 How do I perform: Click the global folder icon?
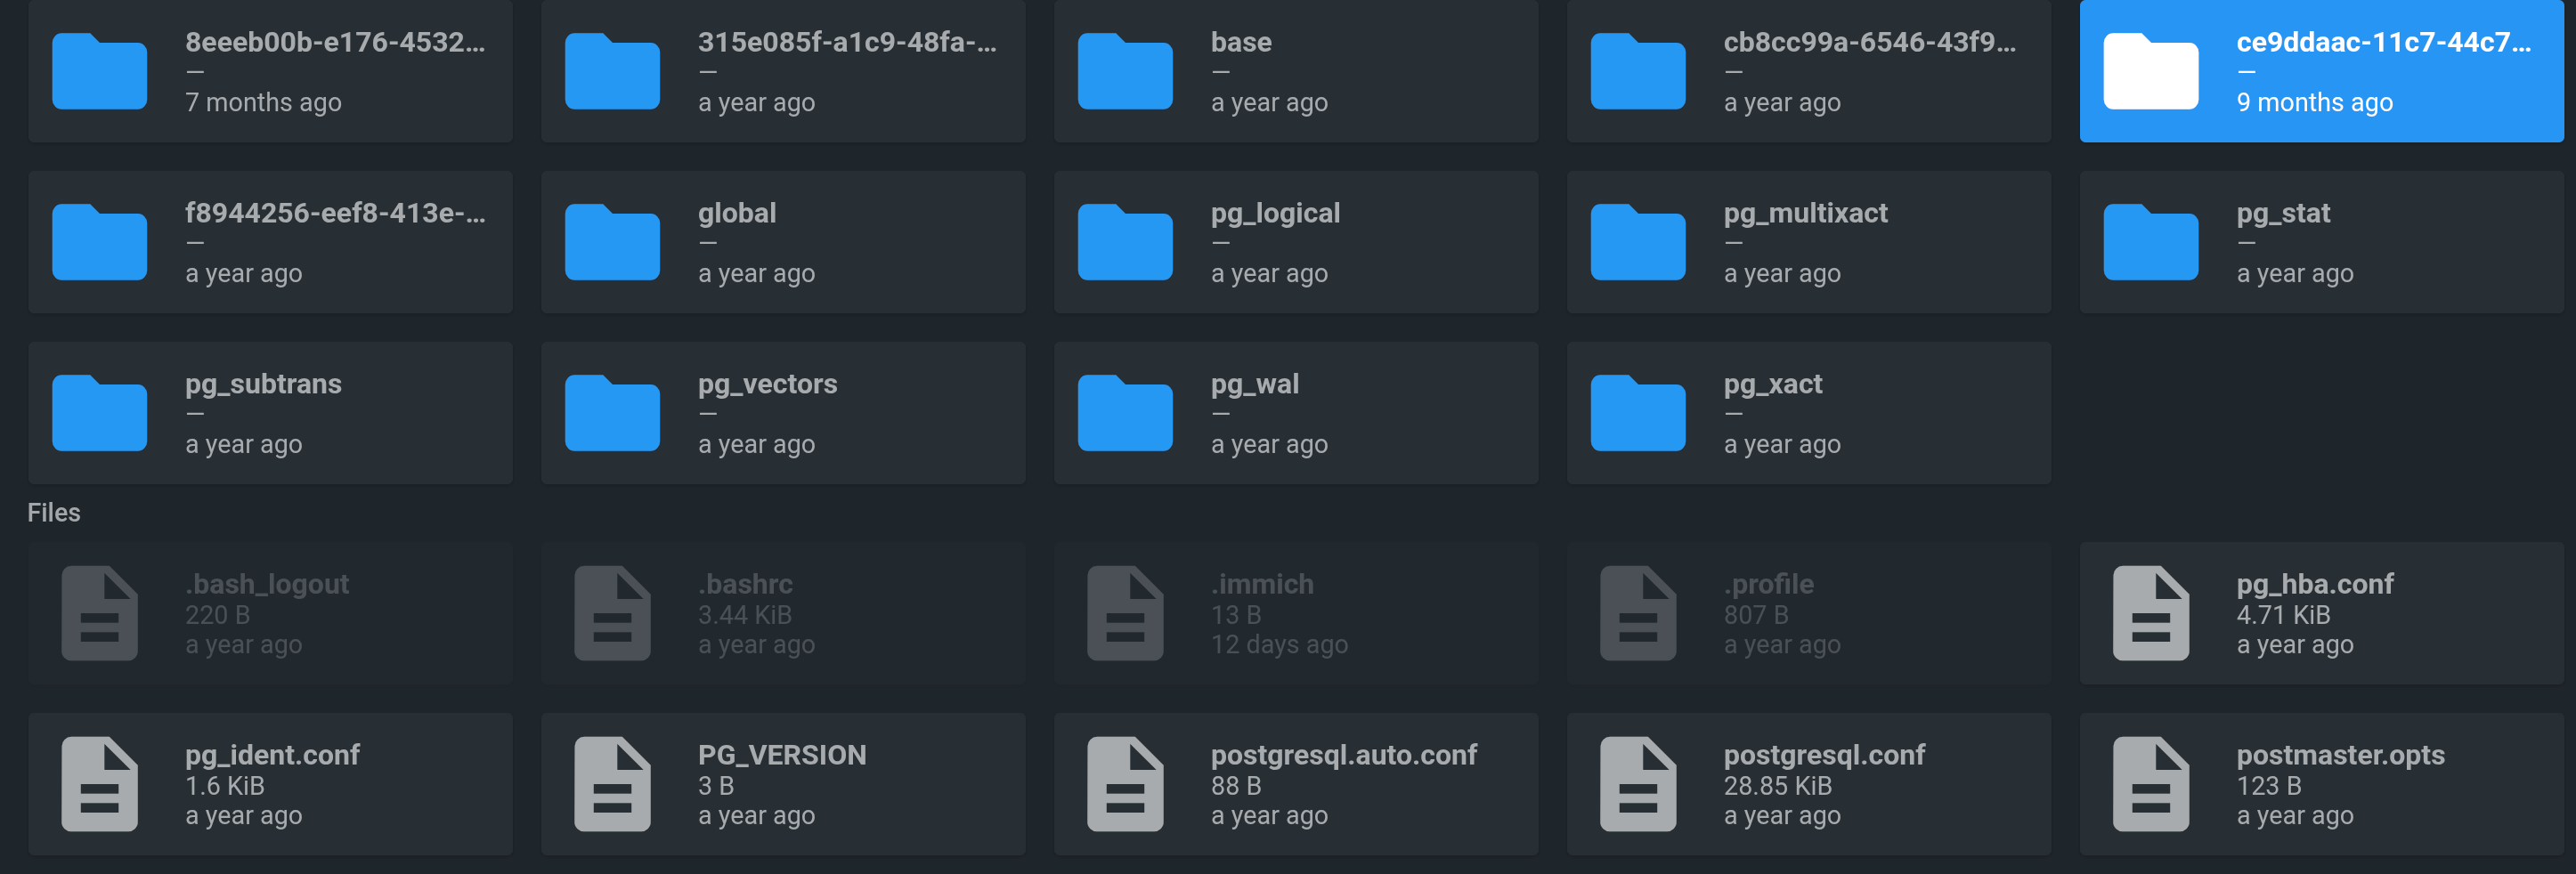pos(612,241)
